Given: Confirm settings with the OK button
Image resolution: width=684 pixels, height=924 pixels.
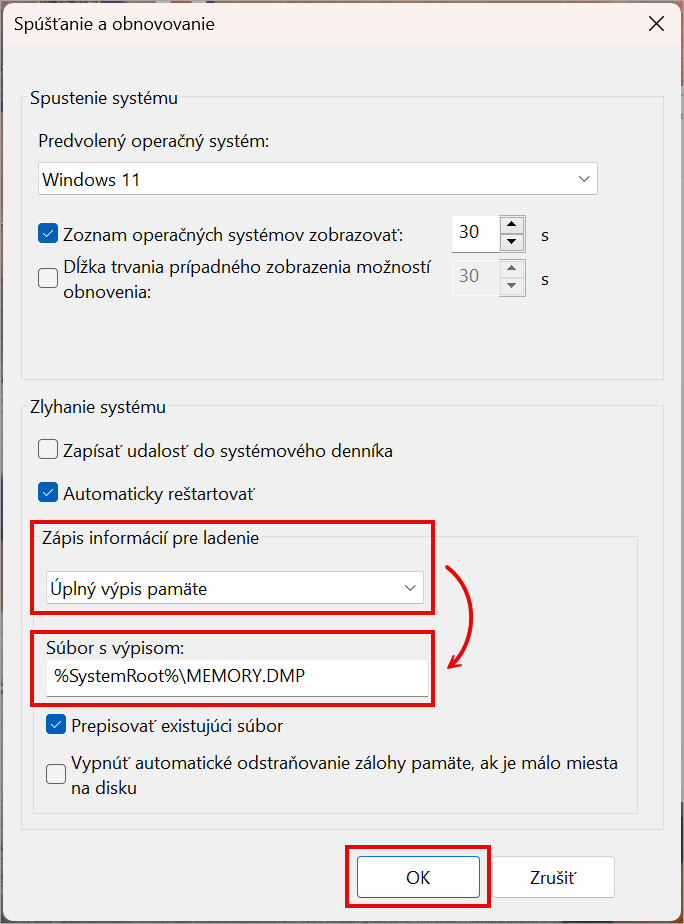Looking at the screenshot, I should click(x=418, y=877).
